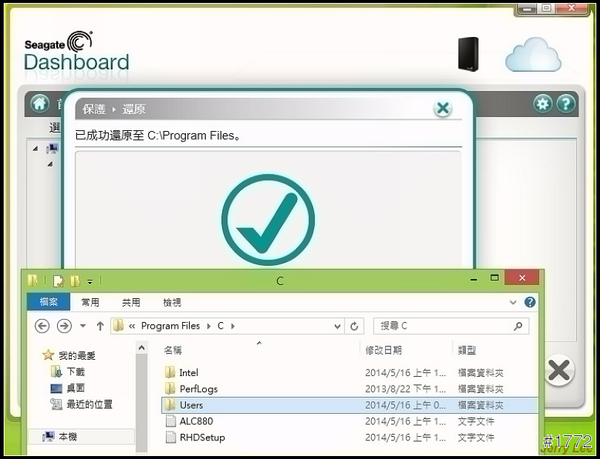Select the cloud storage icon
600x459 pixels.
pos(533,55)
